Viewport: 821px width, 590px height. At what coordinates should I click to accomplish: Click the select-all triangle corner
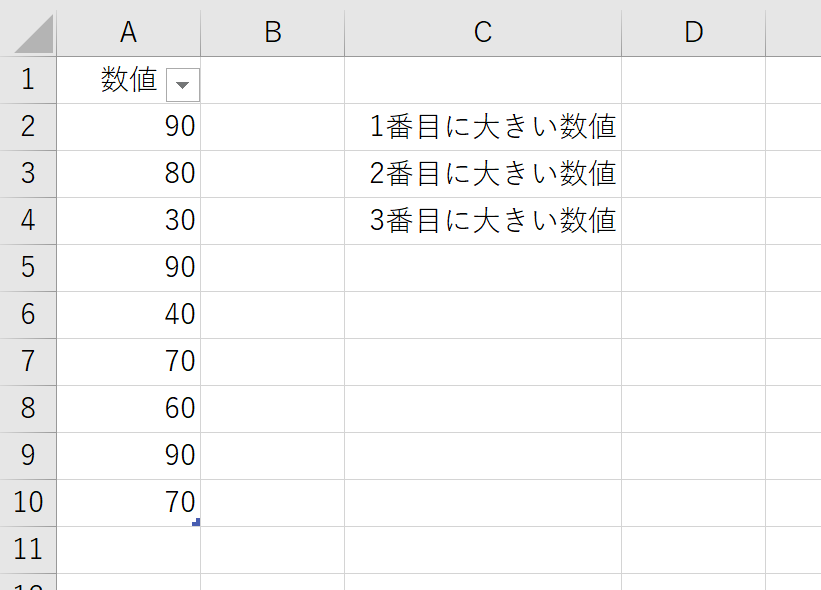(x=34, y=34)
